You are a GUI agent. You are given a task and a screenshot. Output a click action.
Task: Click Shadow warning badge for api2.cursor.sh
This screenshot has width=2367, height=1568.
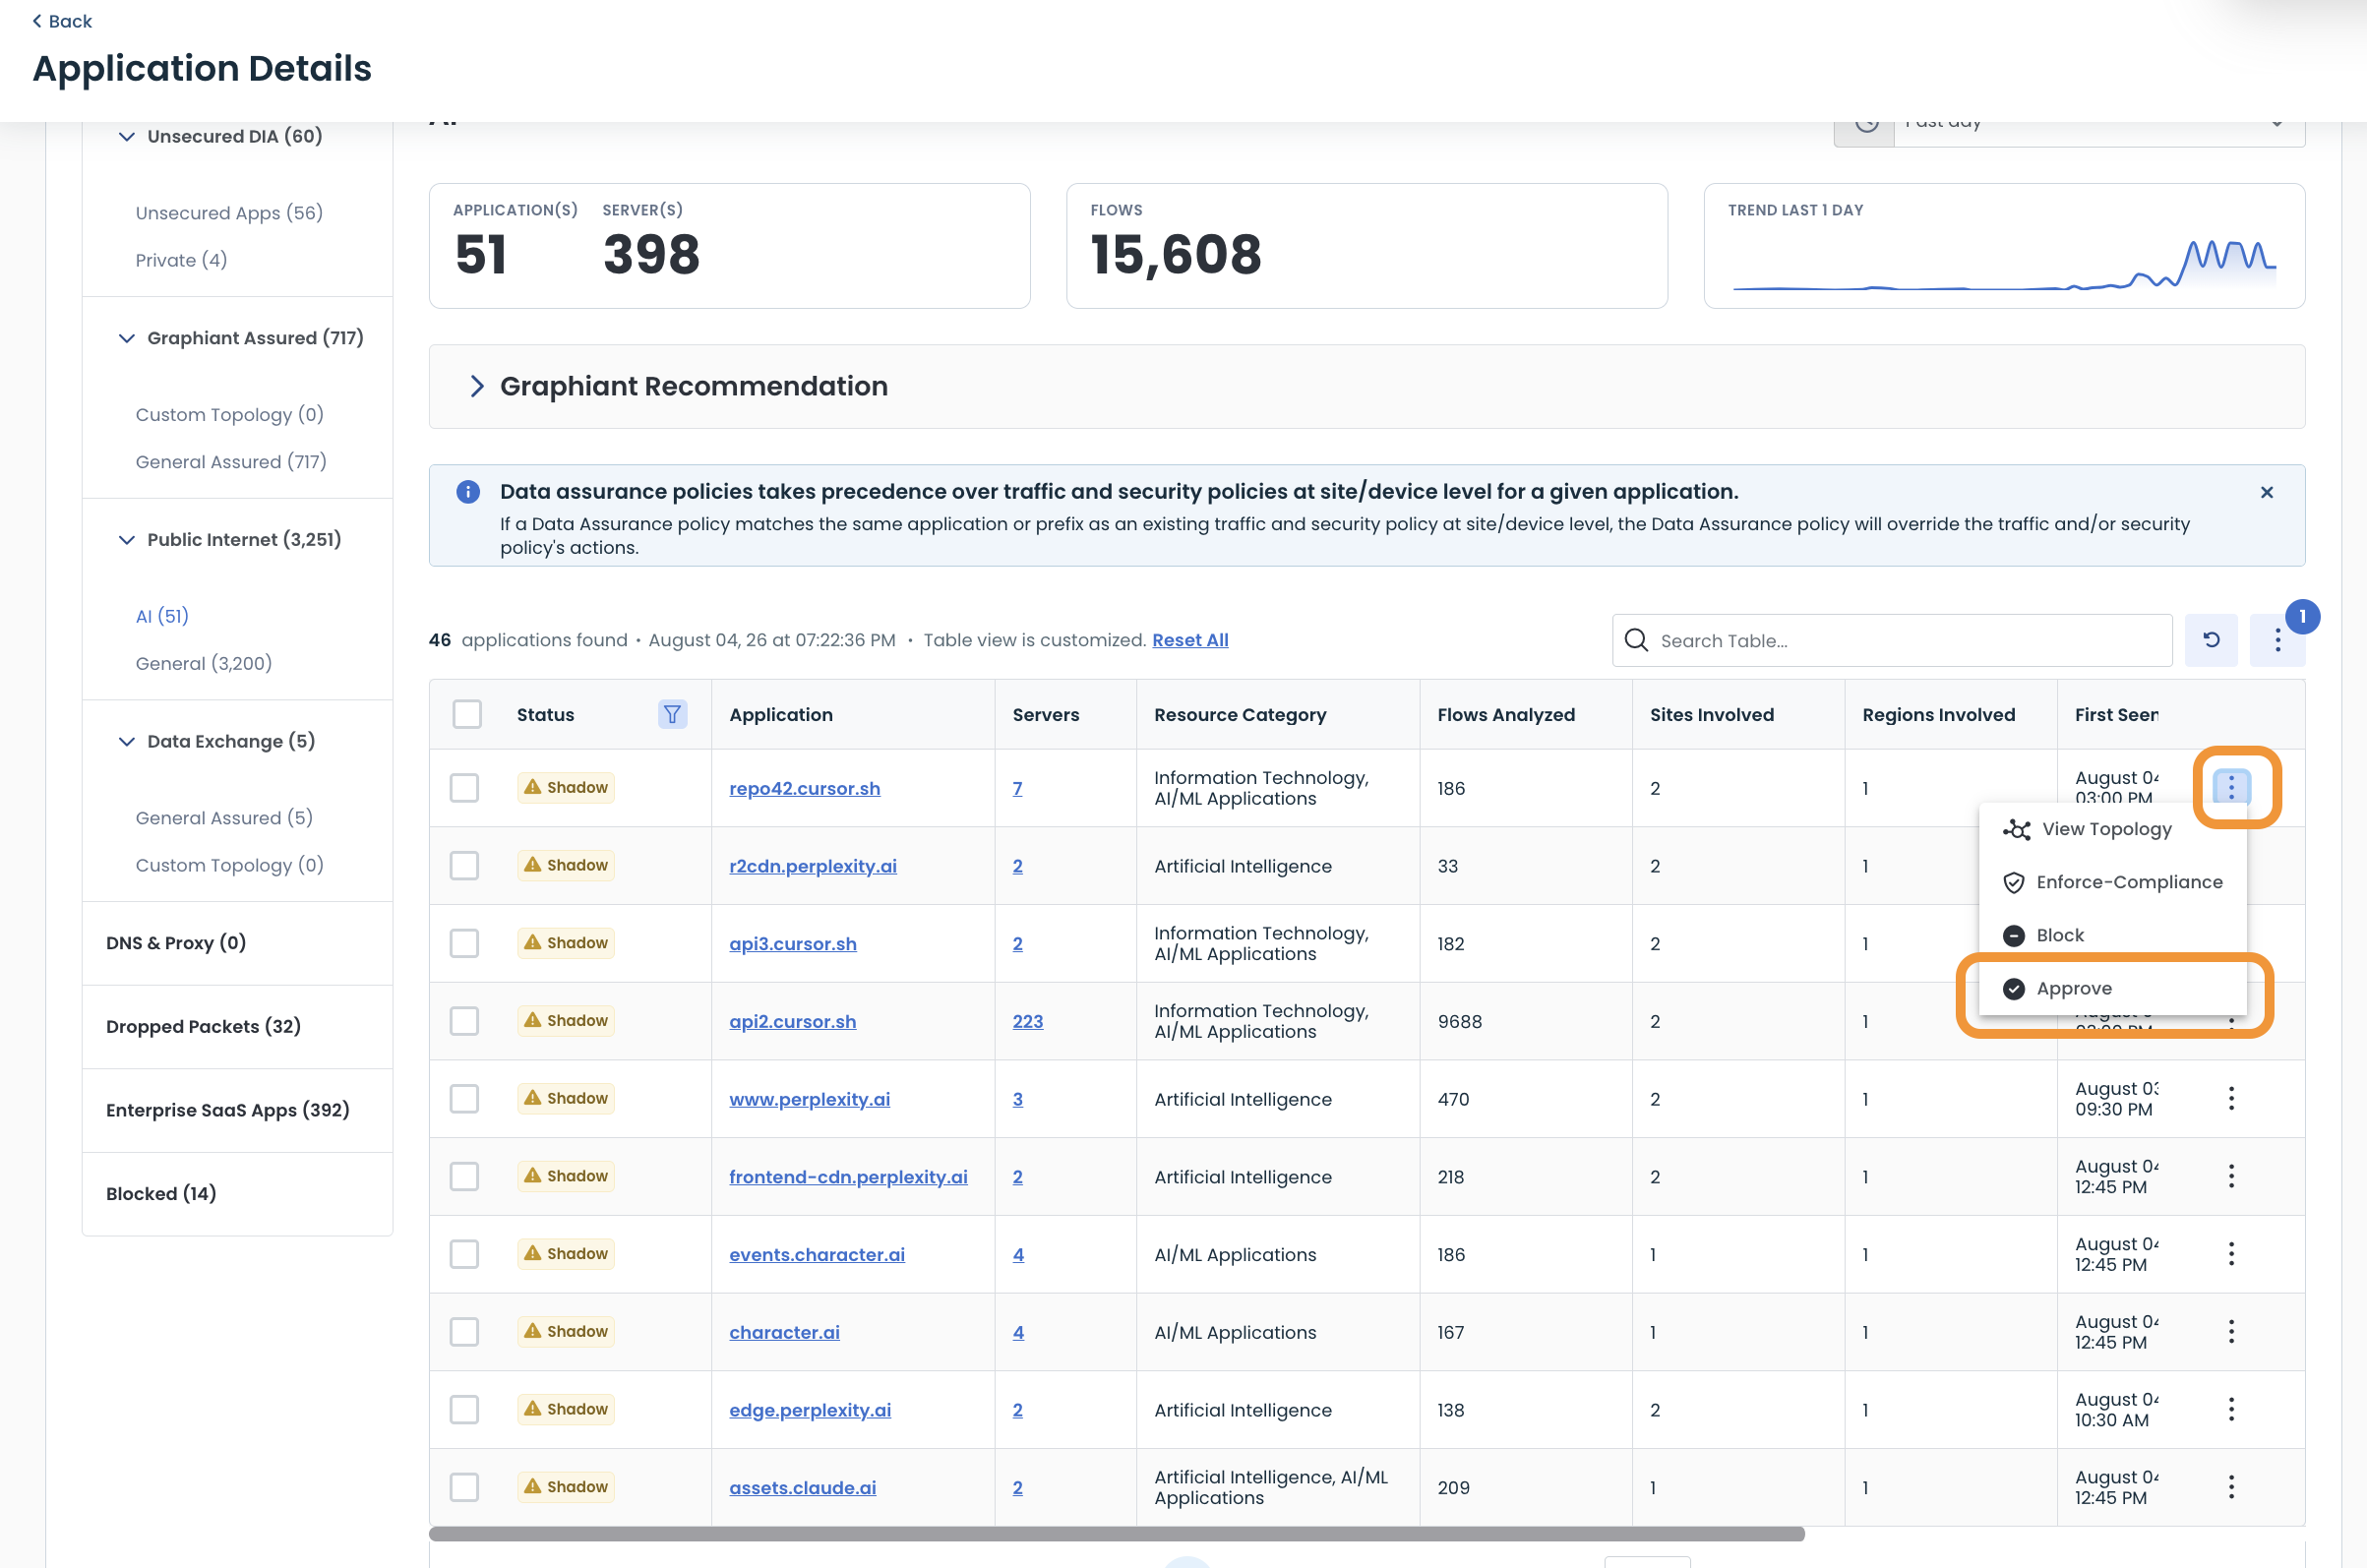point(565,1020)
